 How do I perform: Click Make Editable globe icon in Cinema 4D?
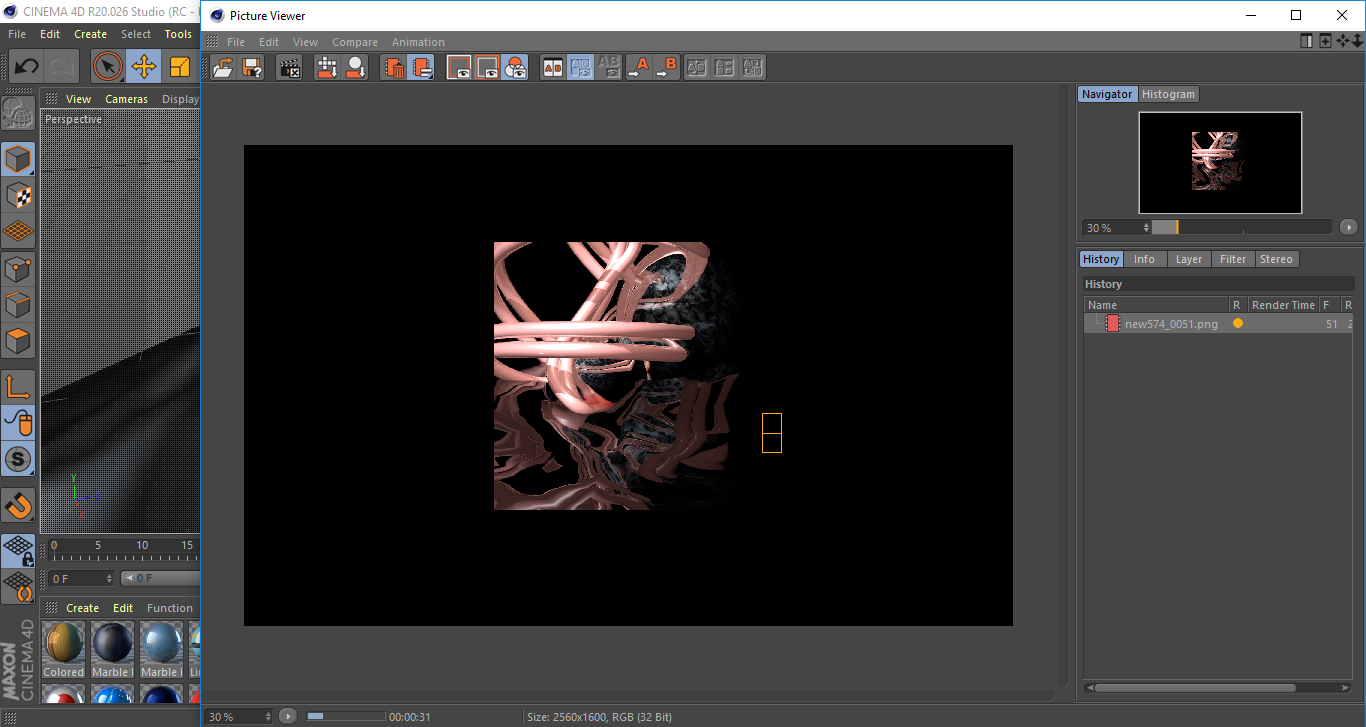point(18,114)
